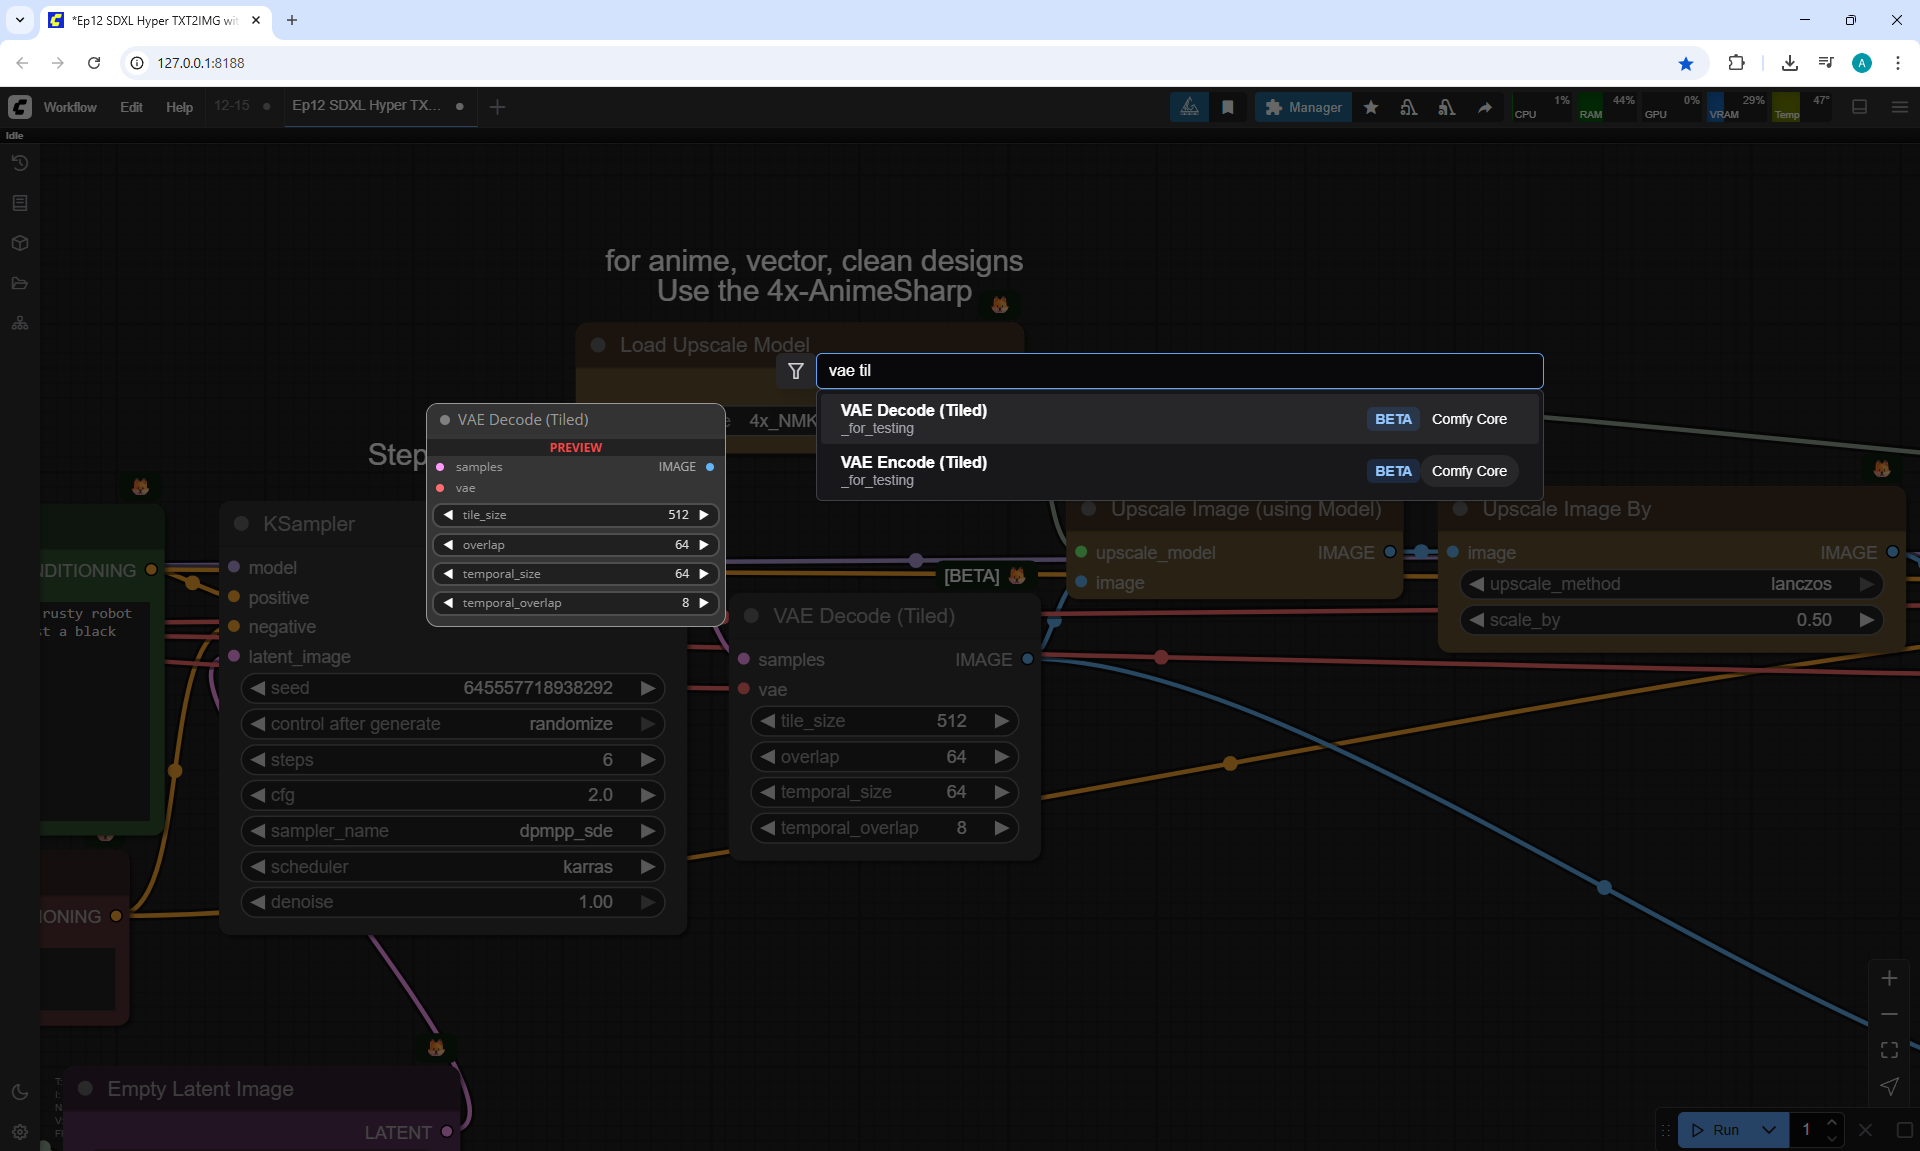Viewport: 1920px width, 1151px height.
Task: Open the workflows folder sidebar icon
Action: click(20, 283)
